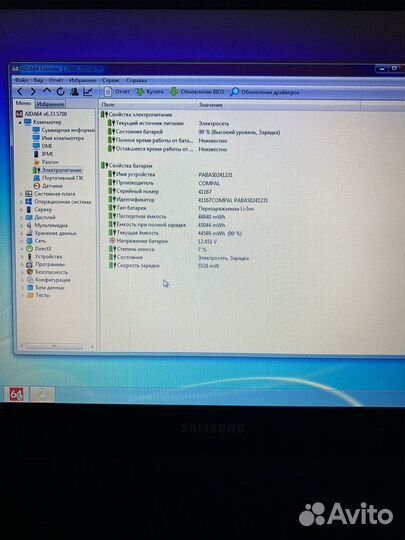Select База данных tree item

(x=46, y=287)
